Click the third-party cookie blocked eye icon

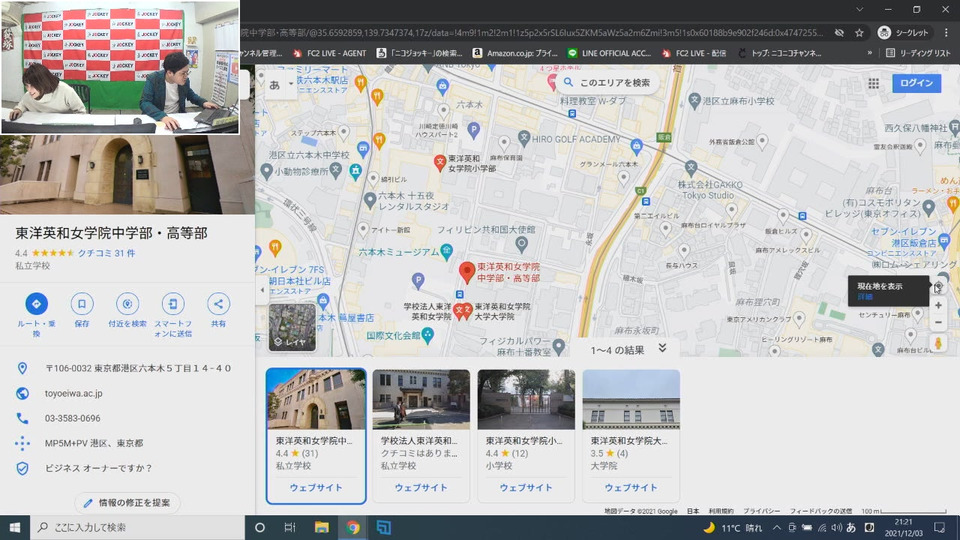[x=839, y=32]
